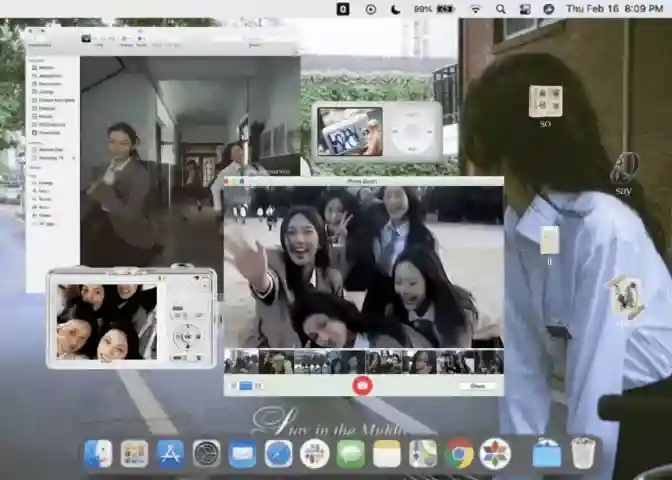672x480 pixels.
Task: Open Control Center in the menu bar
Action: click(x=525, y=9)
